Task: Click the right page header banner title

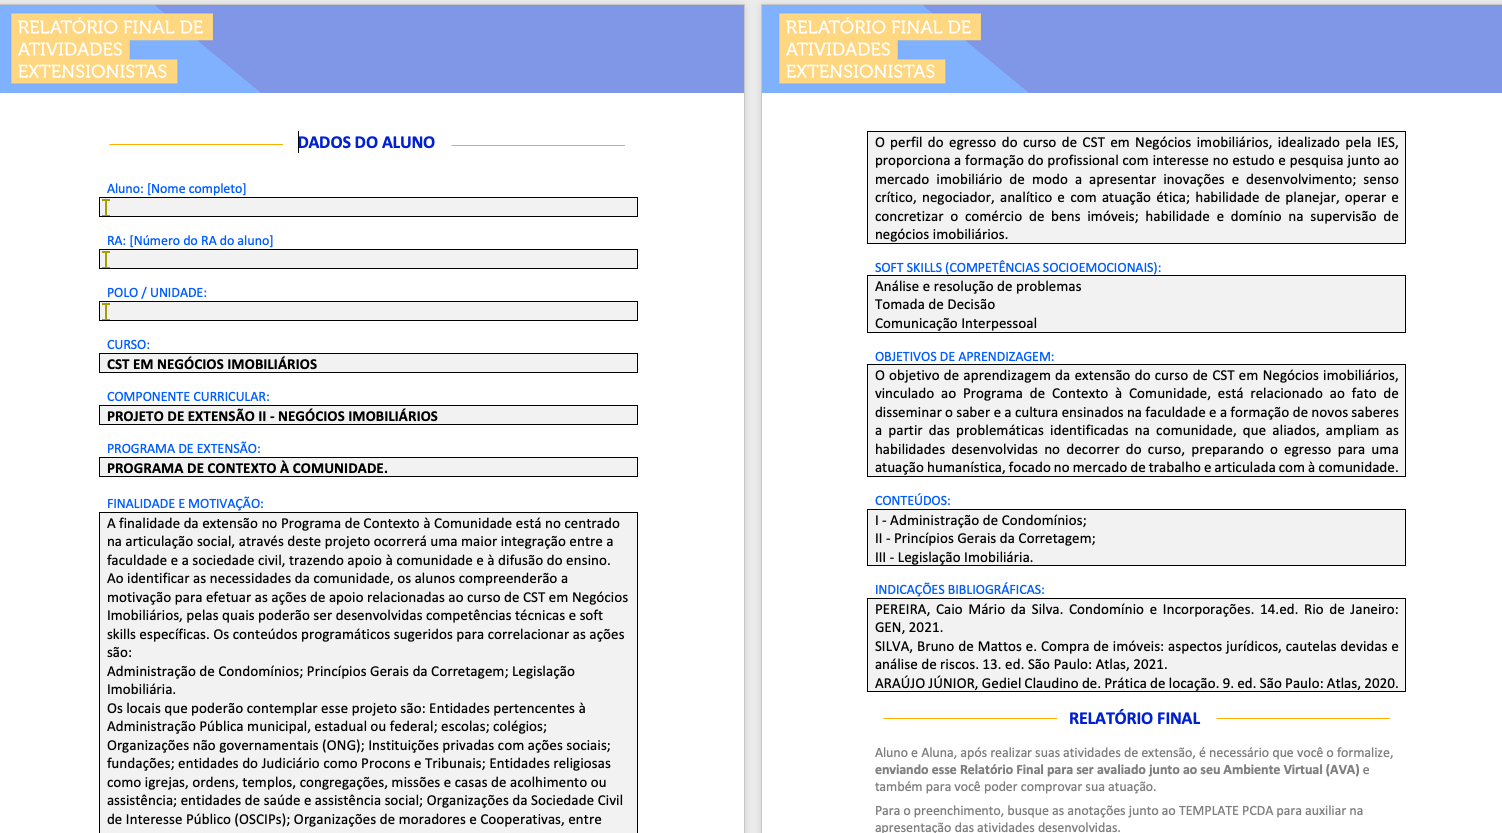Action: [x=878, y=49]
